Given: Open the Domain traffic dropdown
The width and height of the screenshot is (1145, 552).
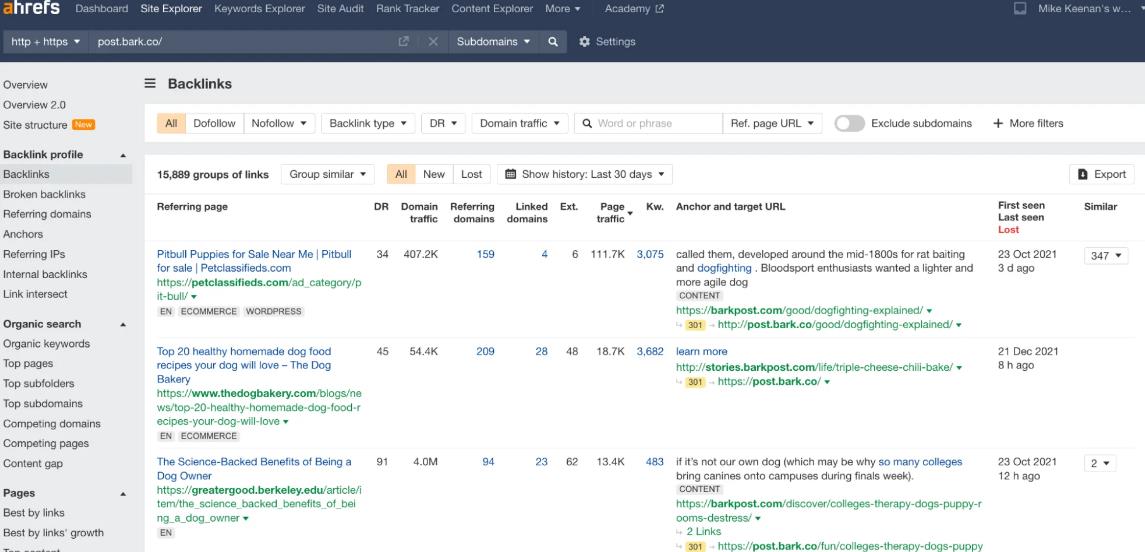Looking at the screenshot, I should coord(520,123).
